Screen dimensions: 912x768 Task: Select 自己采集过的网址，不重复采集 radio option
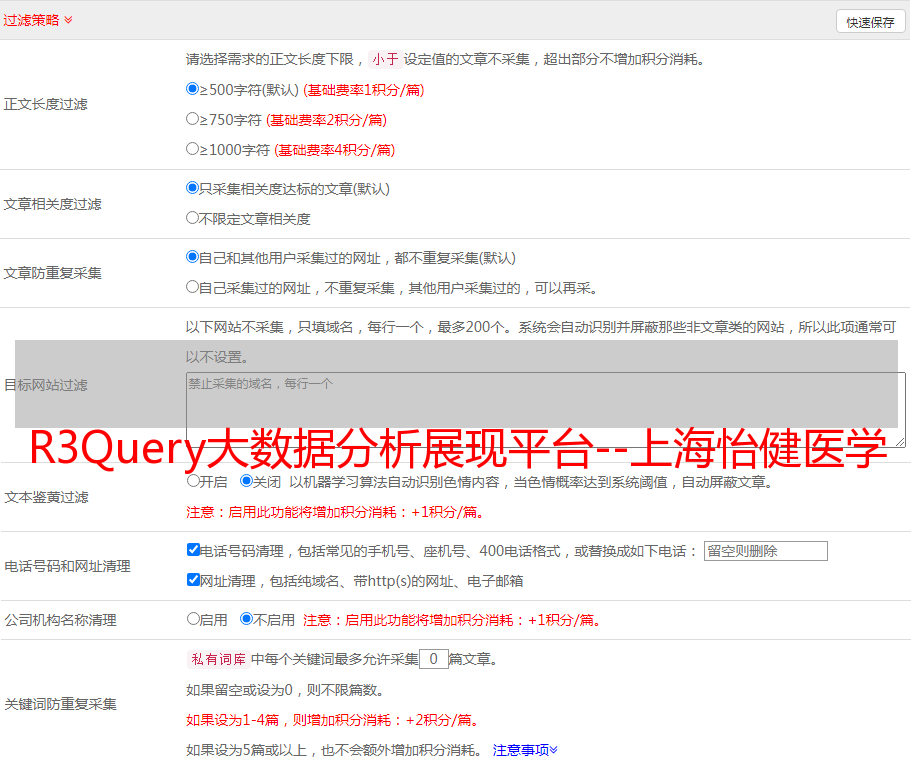coord(192,286)
